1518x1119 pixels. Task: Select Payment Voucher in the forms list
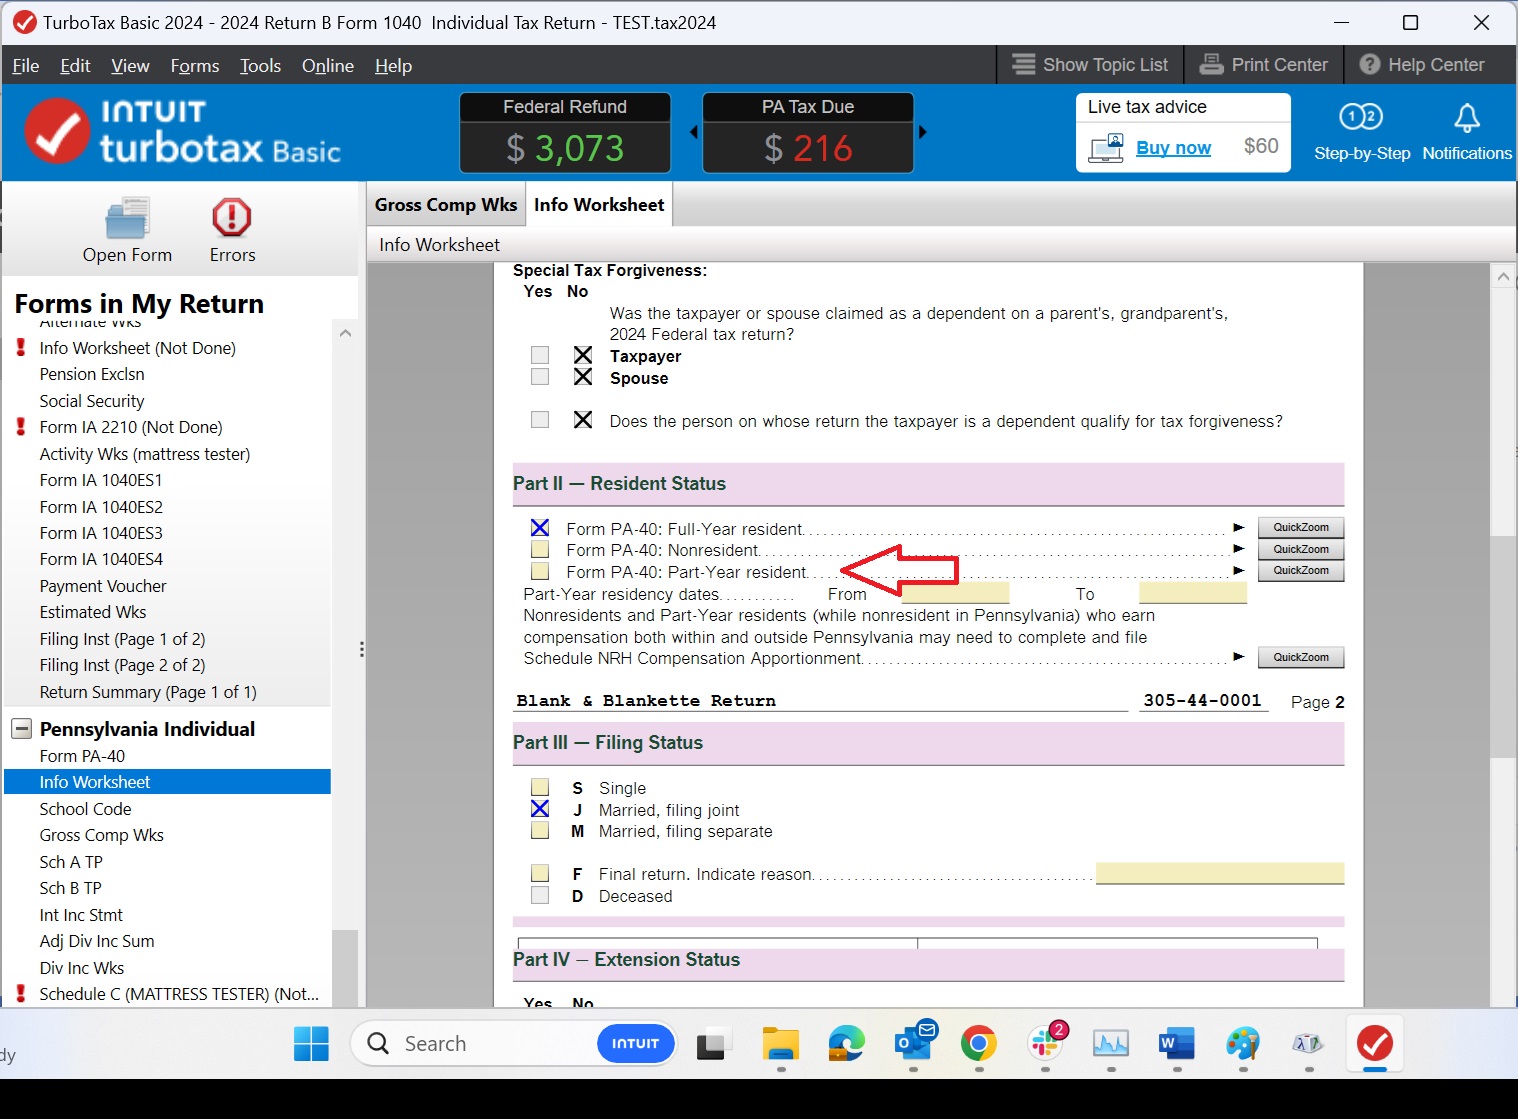(103, 586)
